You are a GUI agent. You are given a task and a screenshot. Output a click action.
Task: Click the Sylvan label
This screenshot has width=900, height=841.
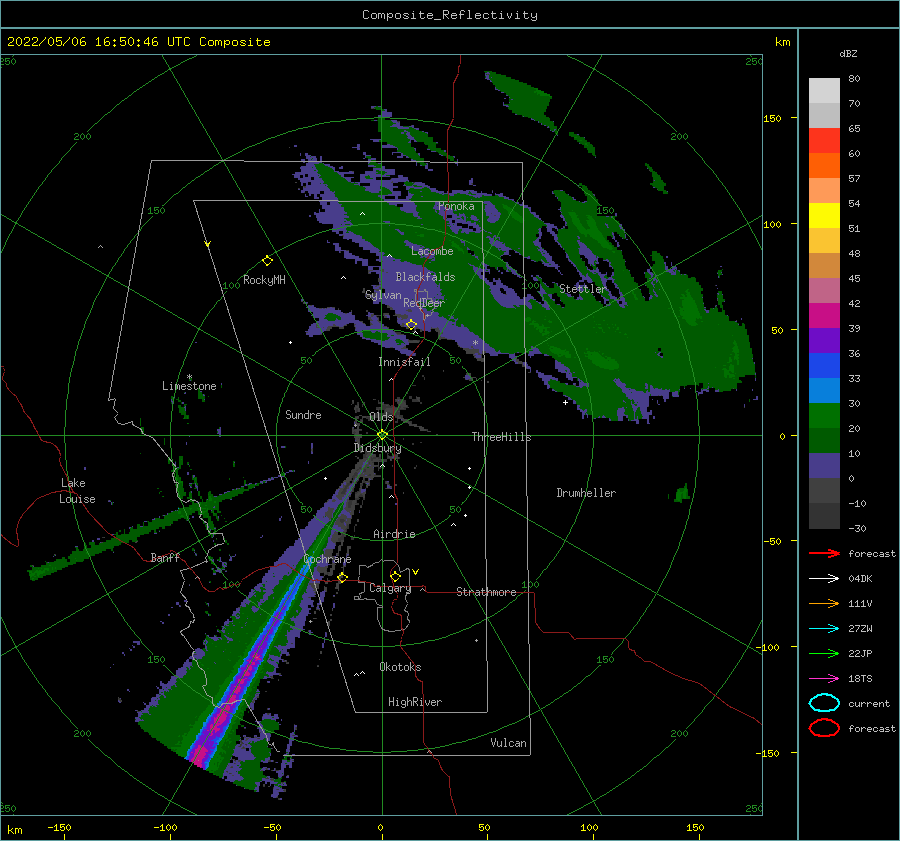[383, 295]
